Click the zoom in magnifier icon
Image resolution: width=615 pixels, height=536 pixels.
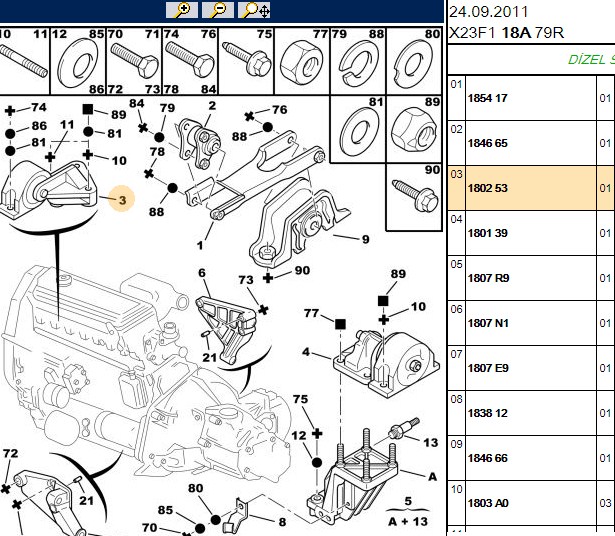tap(182, 10)
